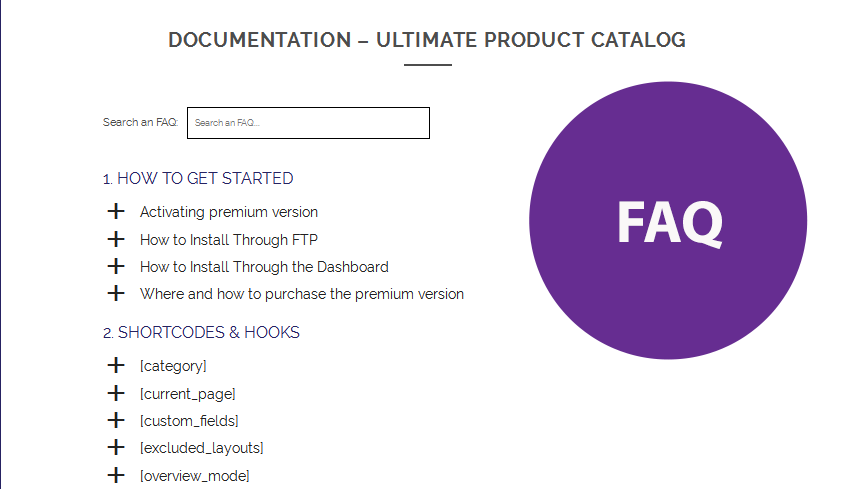Open the [excluded_layouts] shortcode text
This screenshot has width=854, height=489.
coord(202,448)
